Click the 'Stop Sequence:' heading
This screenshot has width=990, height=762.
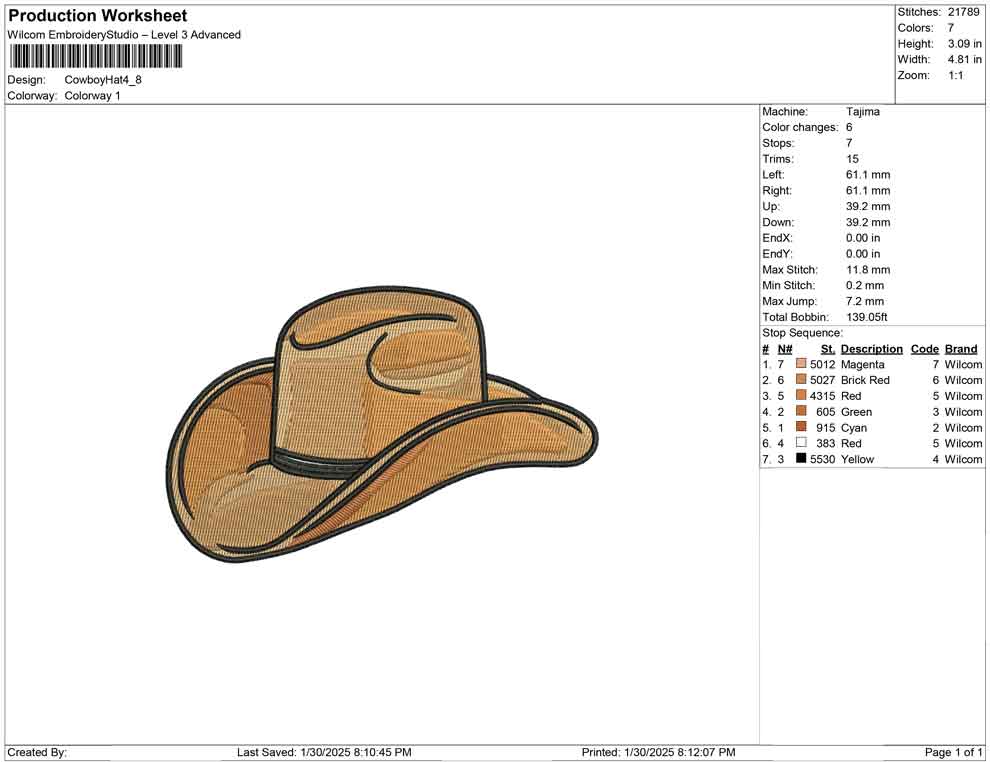click(x=802, y=333)
